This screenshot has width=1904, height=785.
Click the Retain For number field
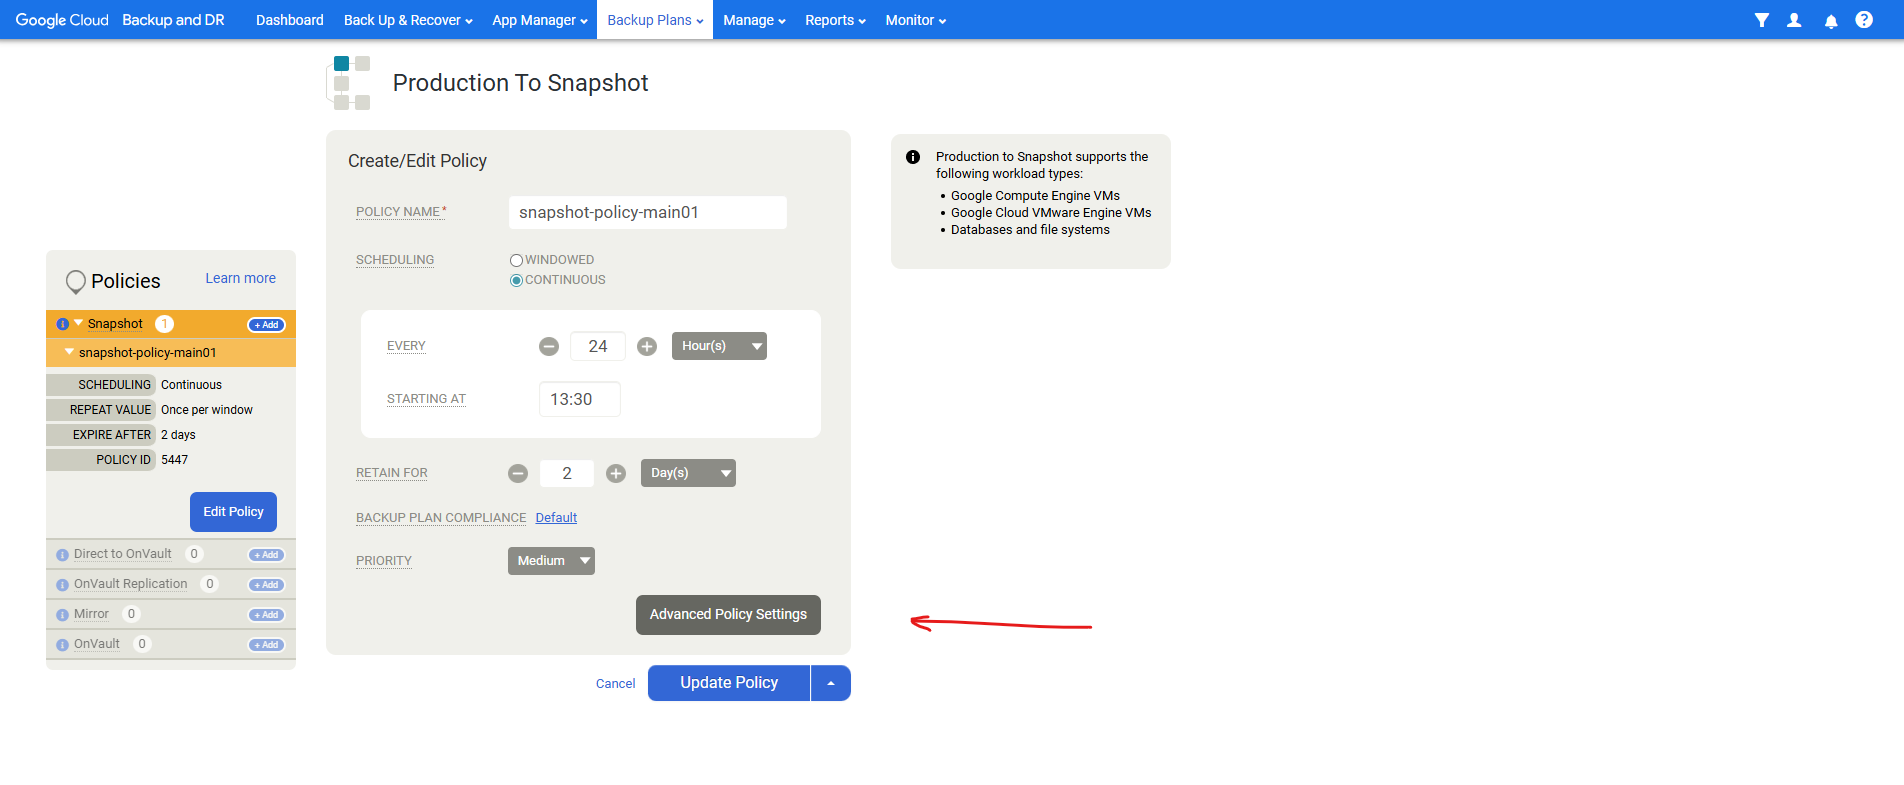point(567,474)
